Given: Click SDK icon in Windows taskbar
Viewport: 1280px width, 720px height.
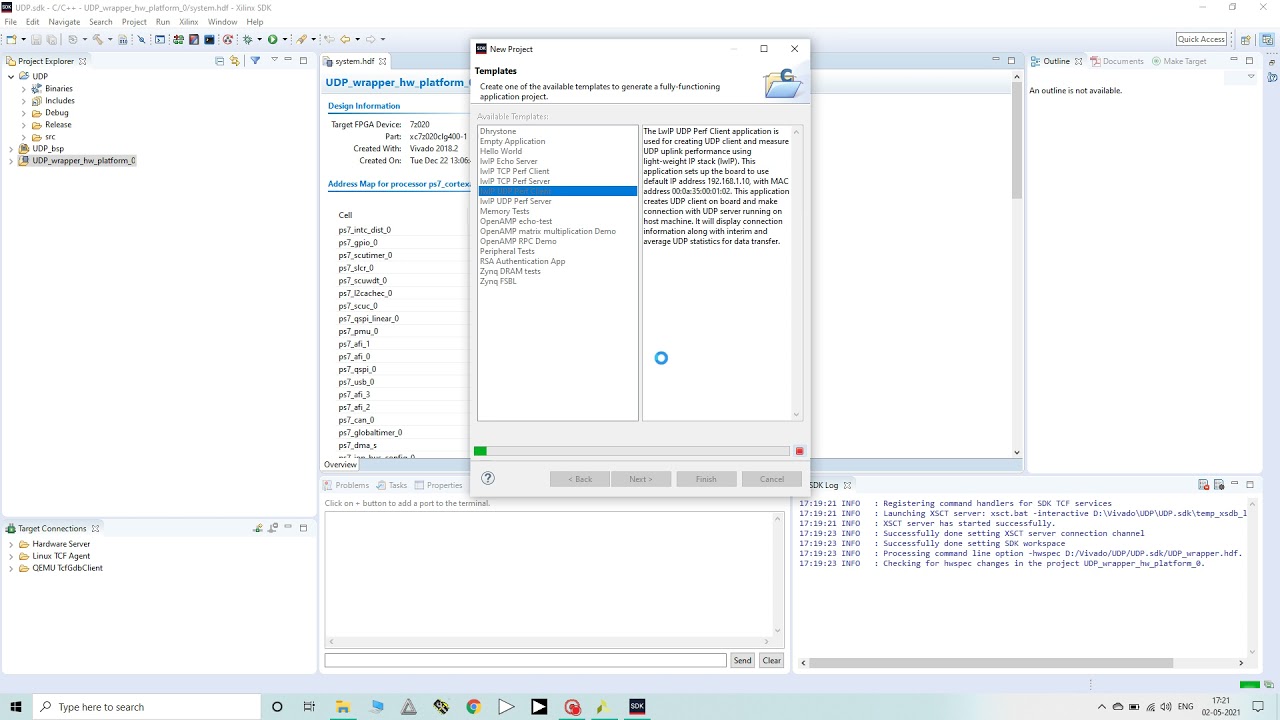Looking at the screenshot, I should point(637,706).
